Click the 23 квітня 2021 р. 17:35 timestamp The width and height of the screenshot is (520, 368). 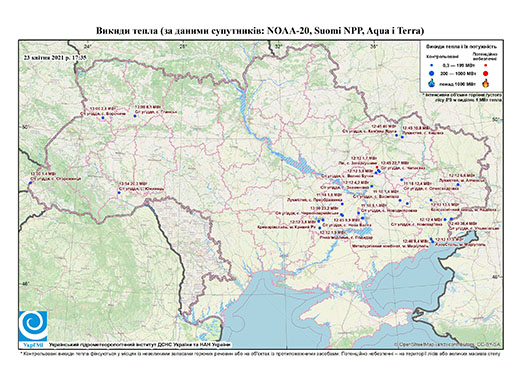tap(55, 57)
